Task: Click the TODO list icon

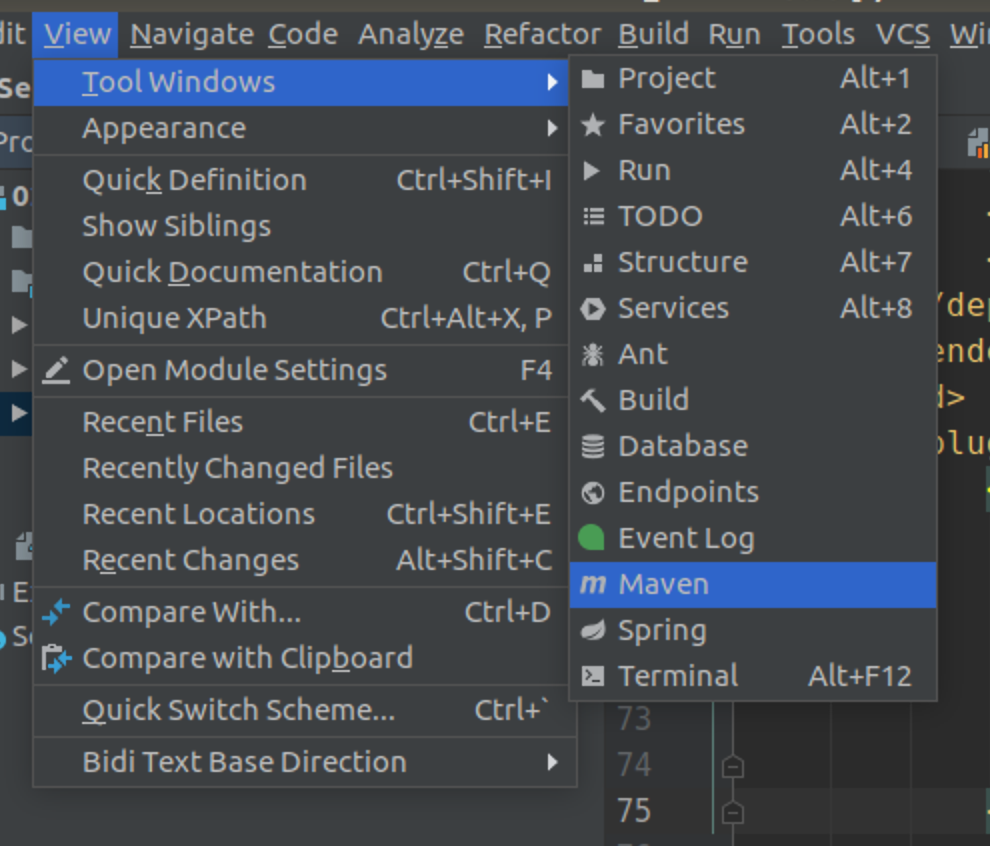Action: pyautogui.click(x=593, y=217)
